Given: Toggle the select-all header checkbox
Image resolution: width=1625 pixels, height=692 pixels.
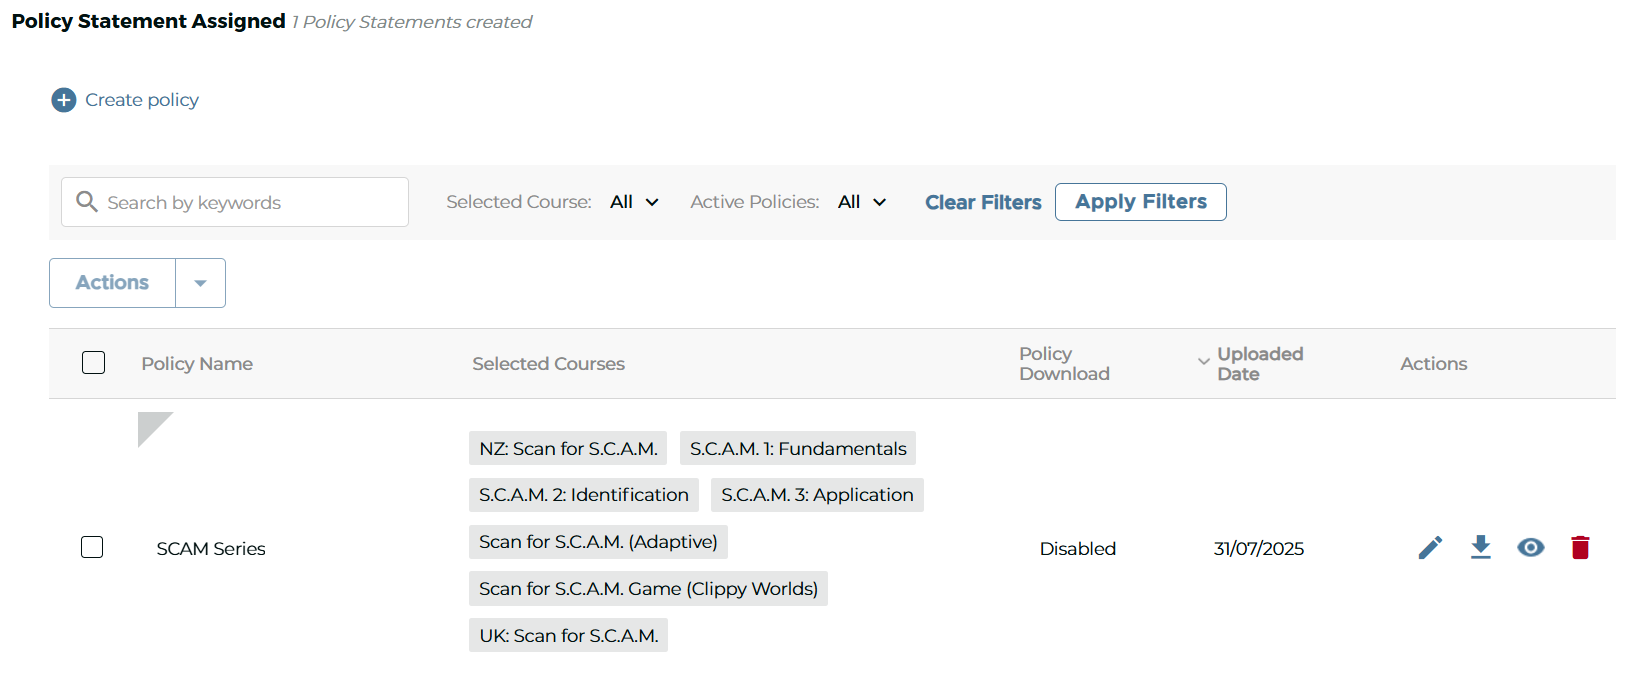Looking at the screenshot, I should 93,362.
